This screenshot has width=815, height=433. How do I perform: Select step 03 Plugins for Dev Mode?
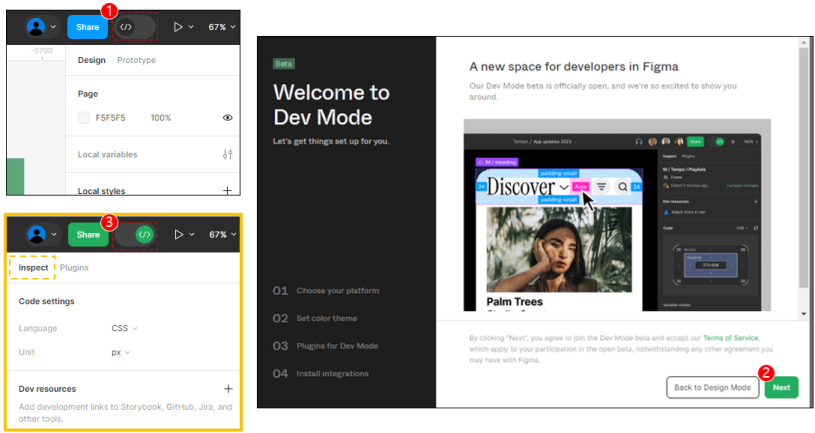click(325, 346)
